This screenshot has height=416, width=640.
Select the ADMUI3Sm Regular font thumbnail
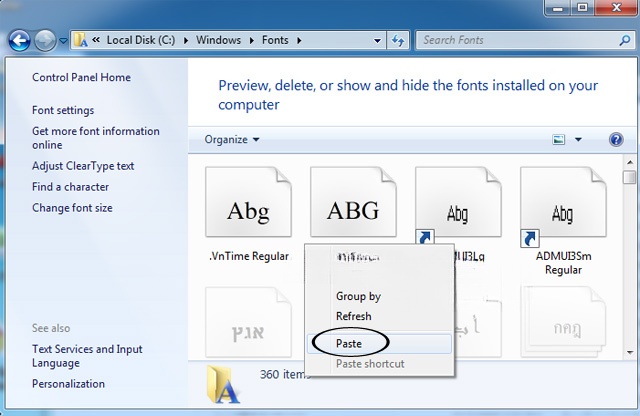click(563, 202)
